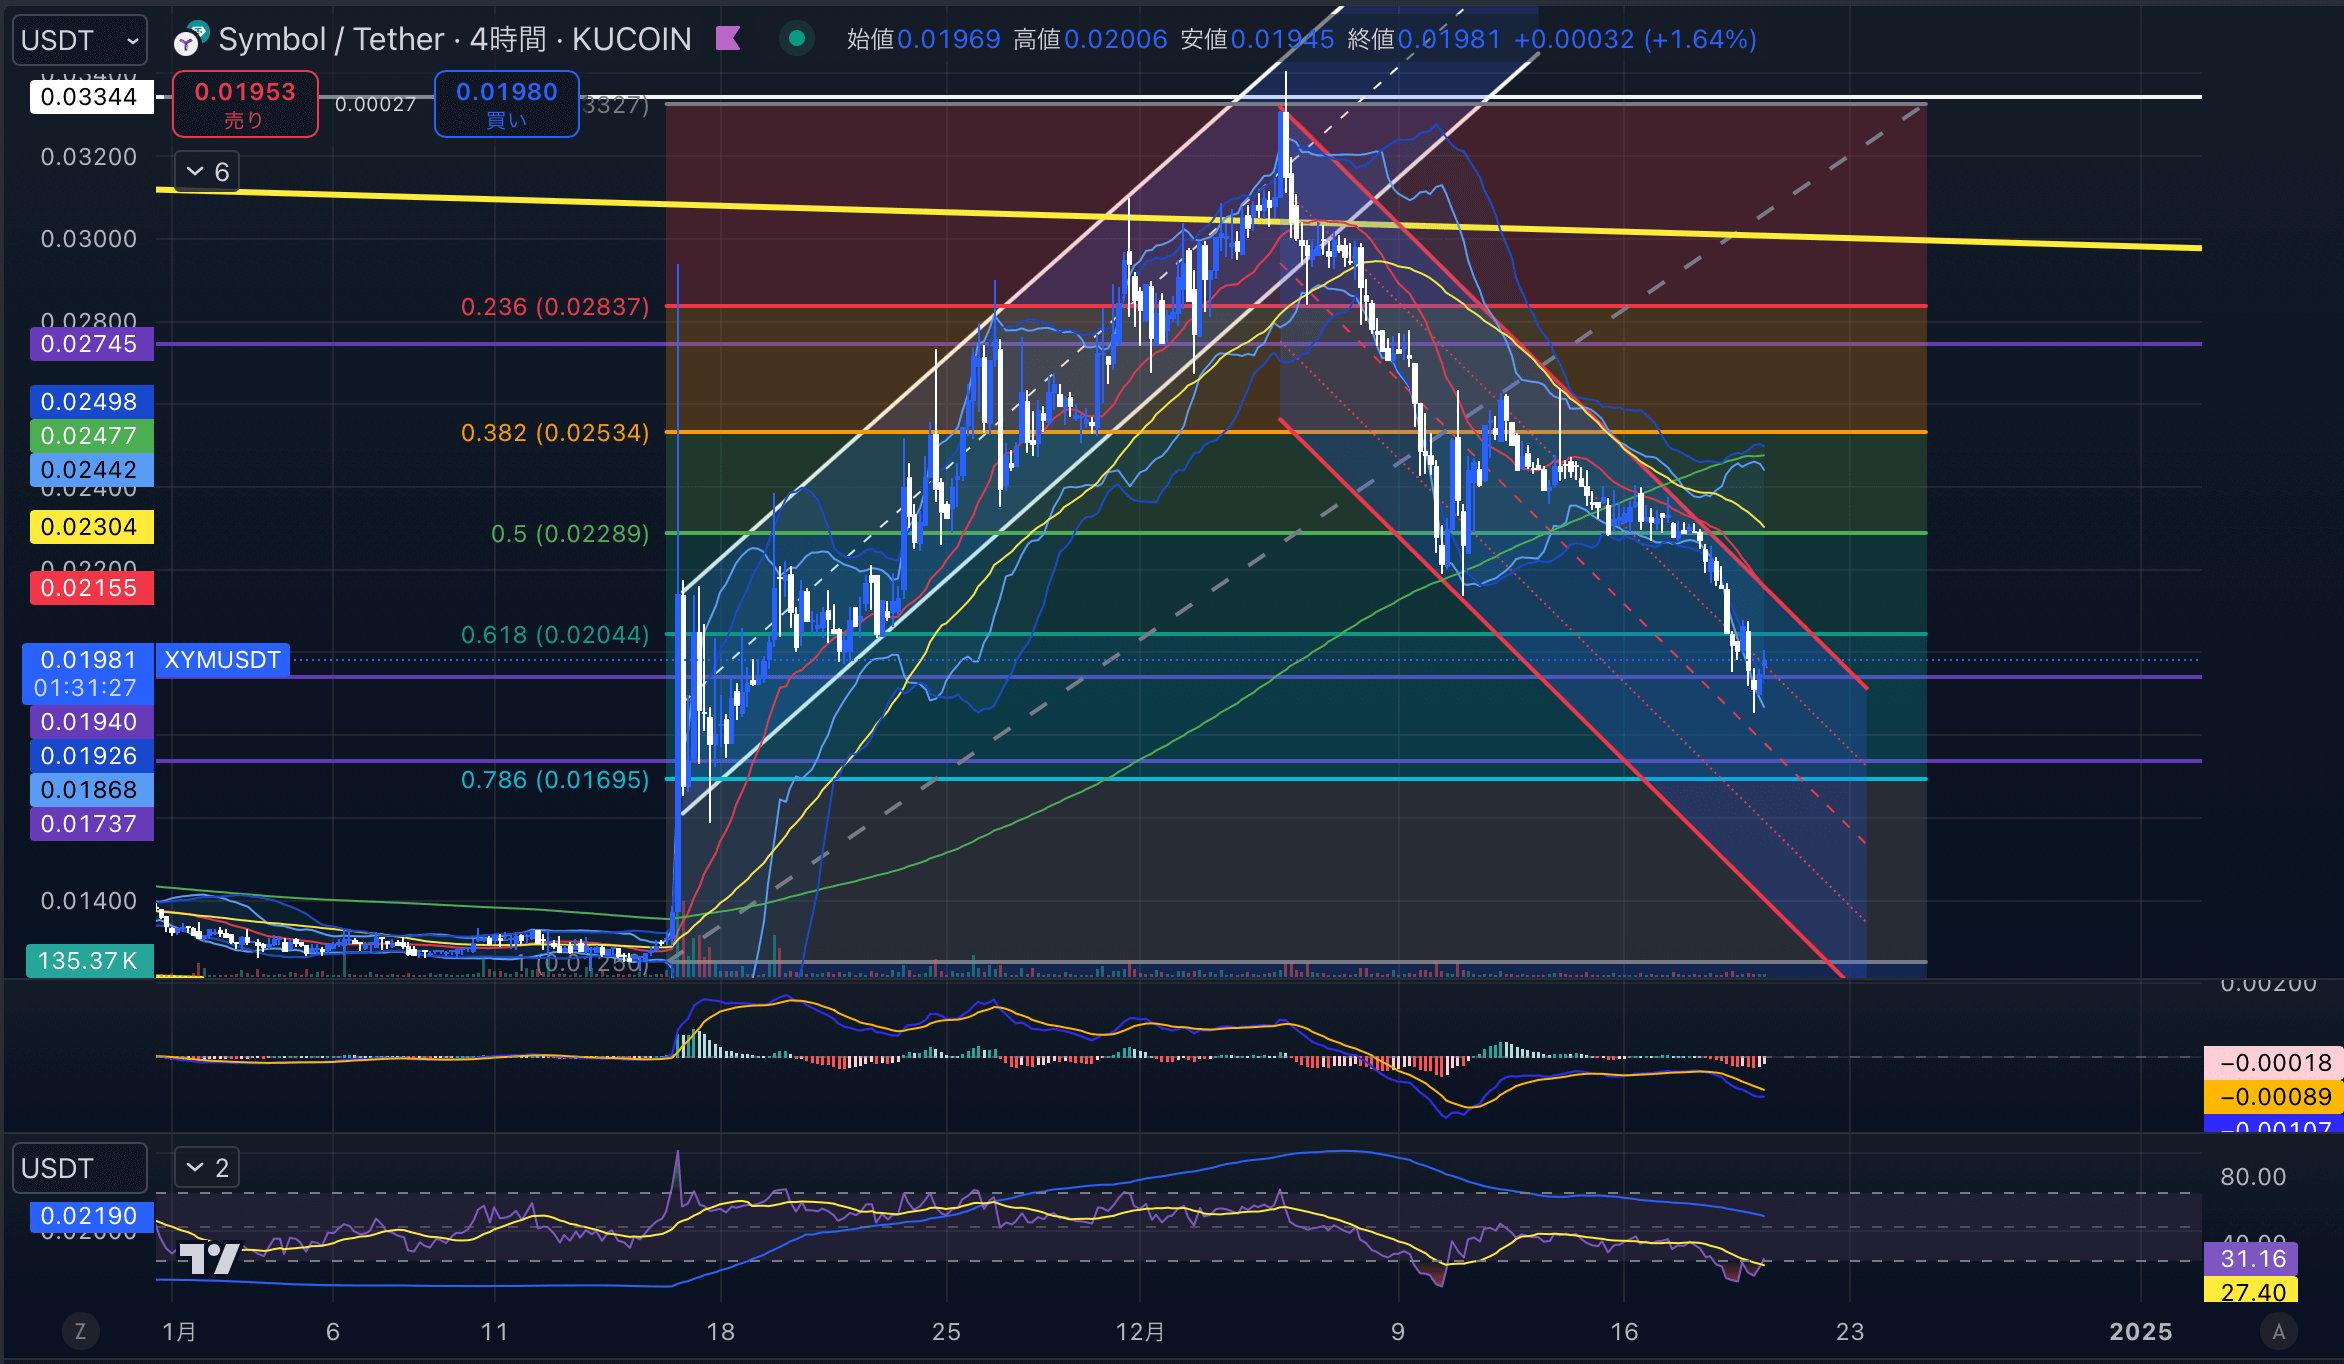The width and height of the screenshot is (2344, 1364).
Task: Click the TradingView logo icon
Action: pos(209,1257)
